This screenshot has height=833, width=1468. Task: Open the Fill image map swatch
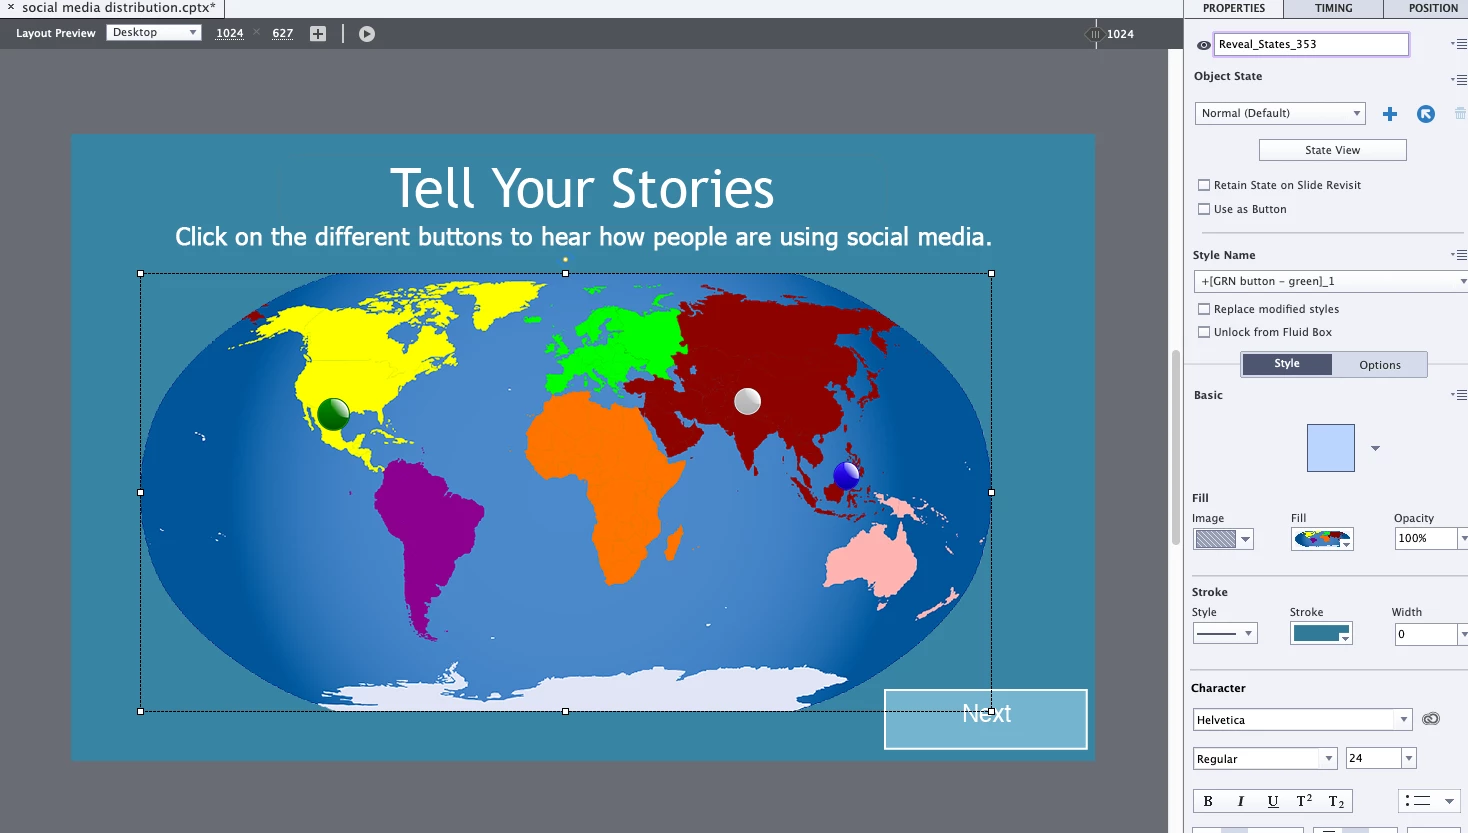1322,539
